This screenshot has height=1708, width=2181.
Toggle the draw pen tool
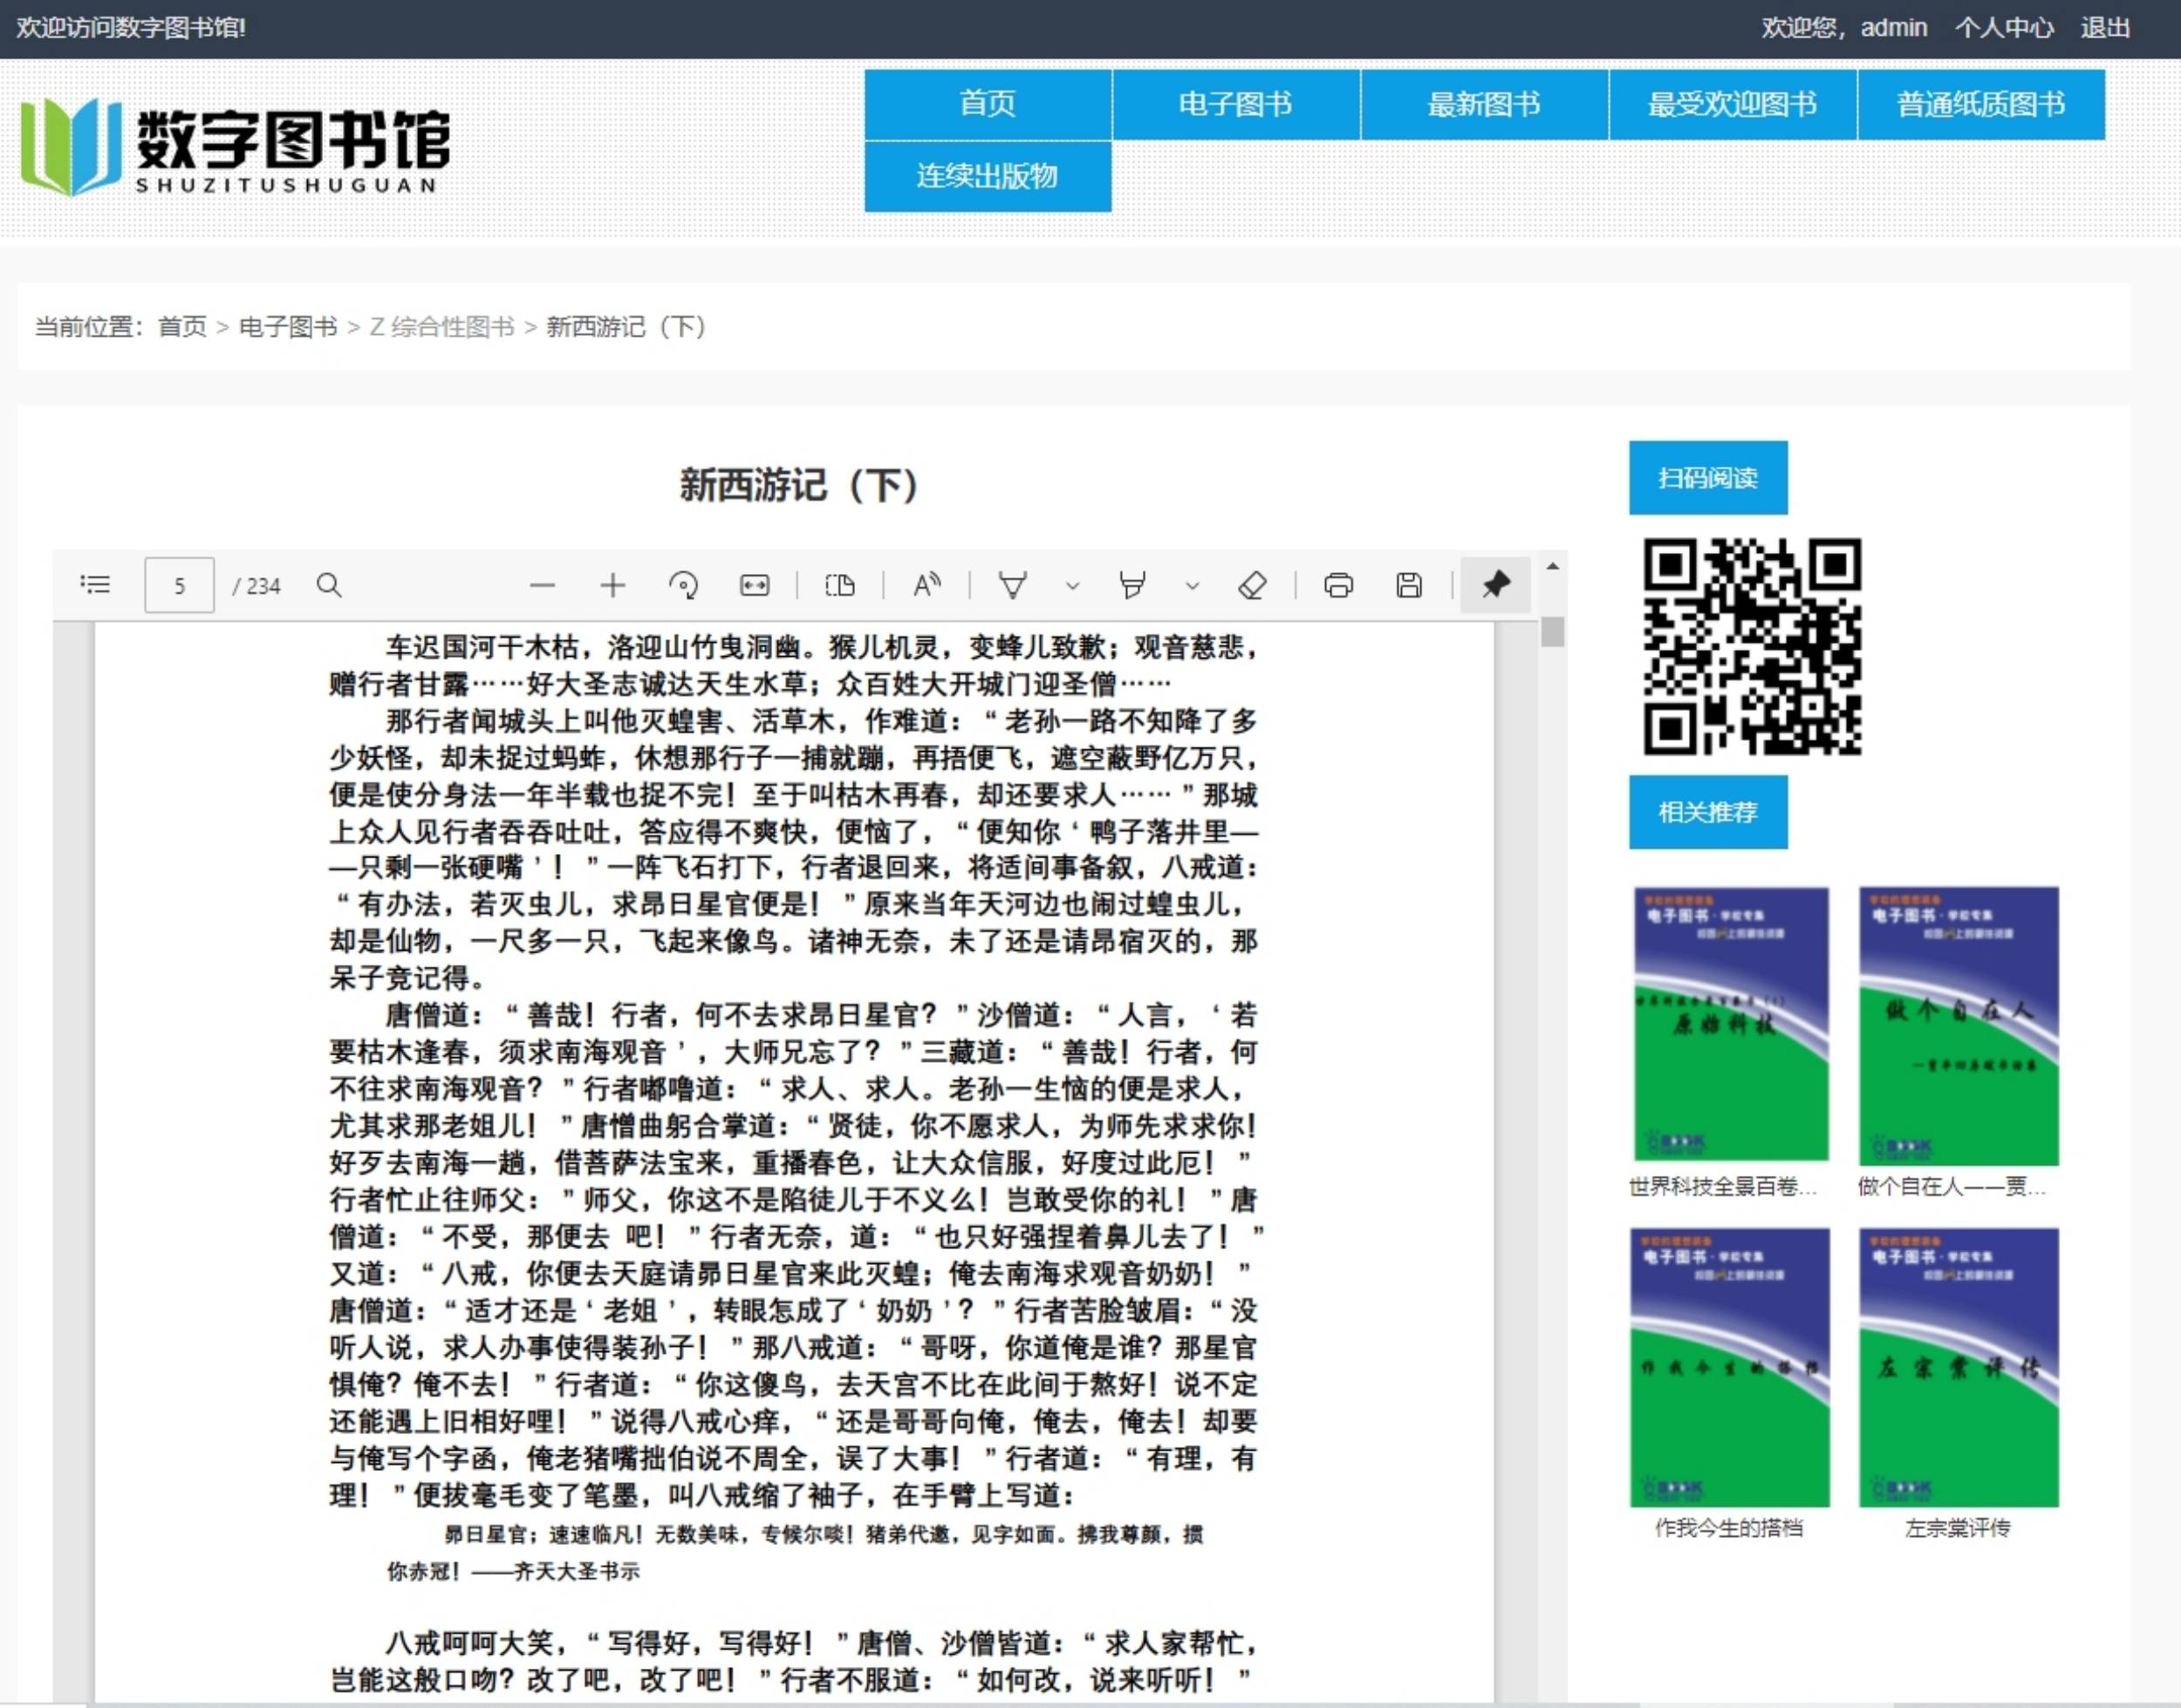click(x=1012, y=585)
